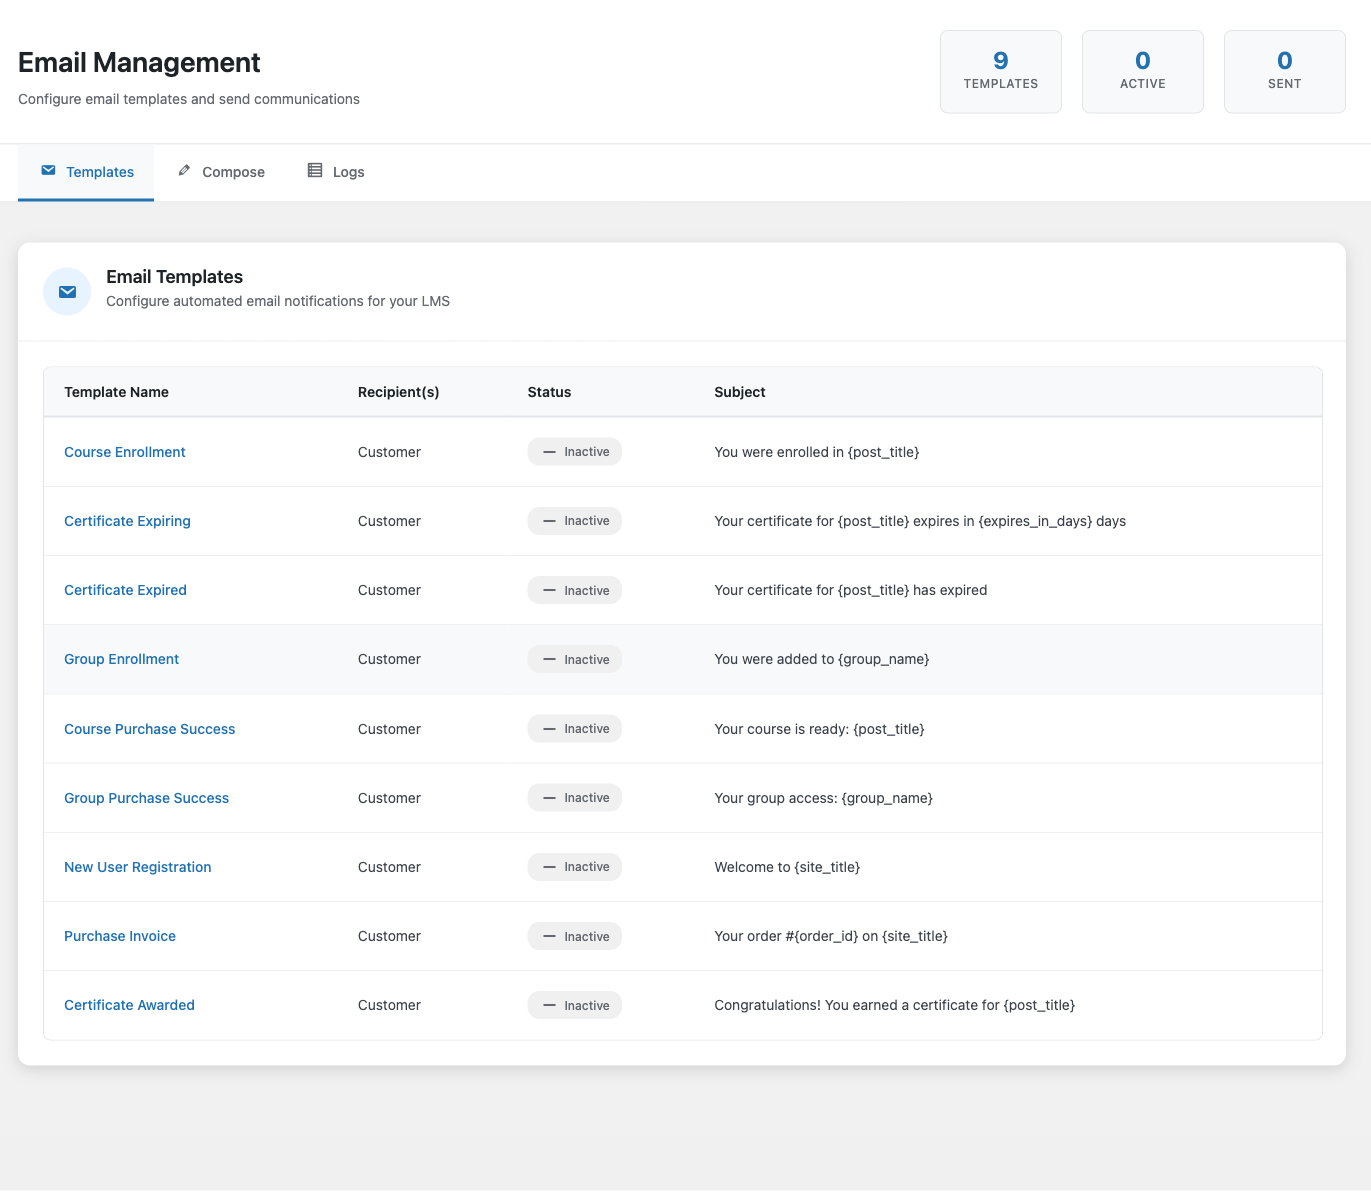The width and height of the screenshot is (1371, 1191).
Task: Toggle the Certificate Expiring status to active
Action: tap(574, 520)
